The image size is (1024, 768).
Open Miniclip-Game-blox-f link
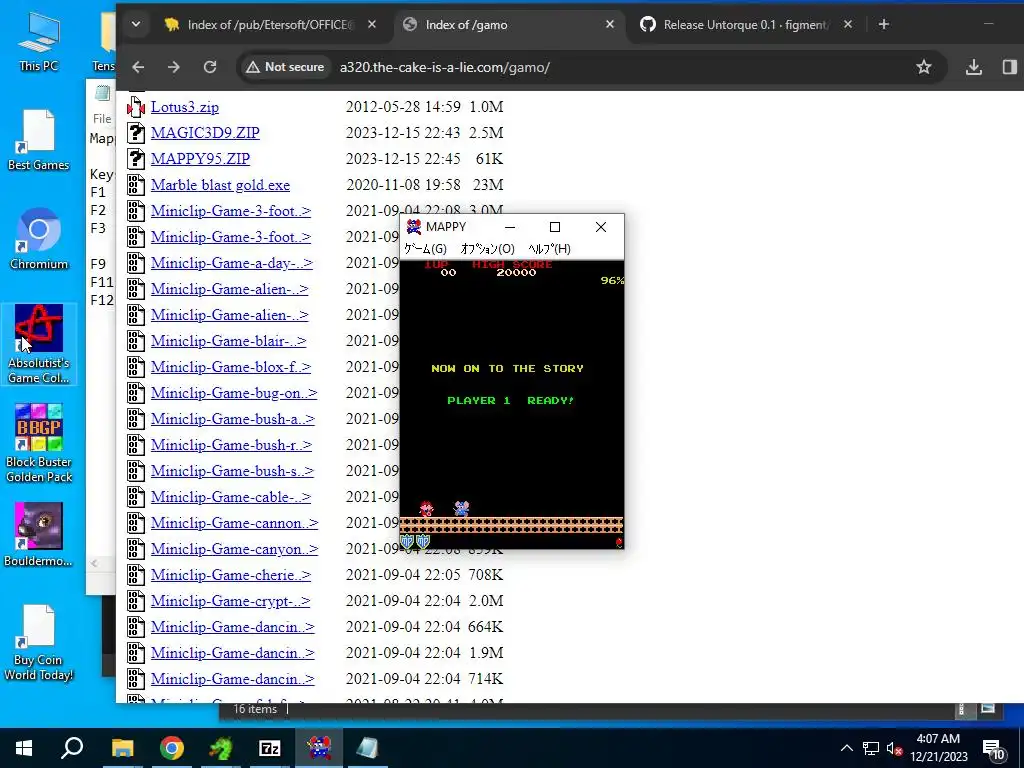click(231, 367)
